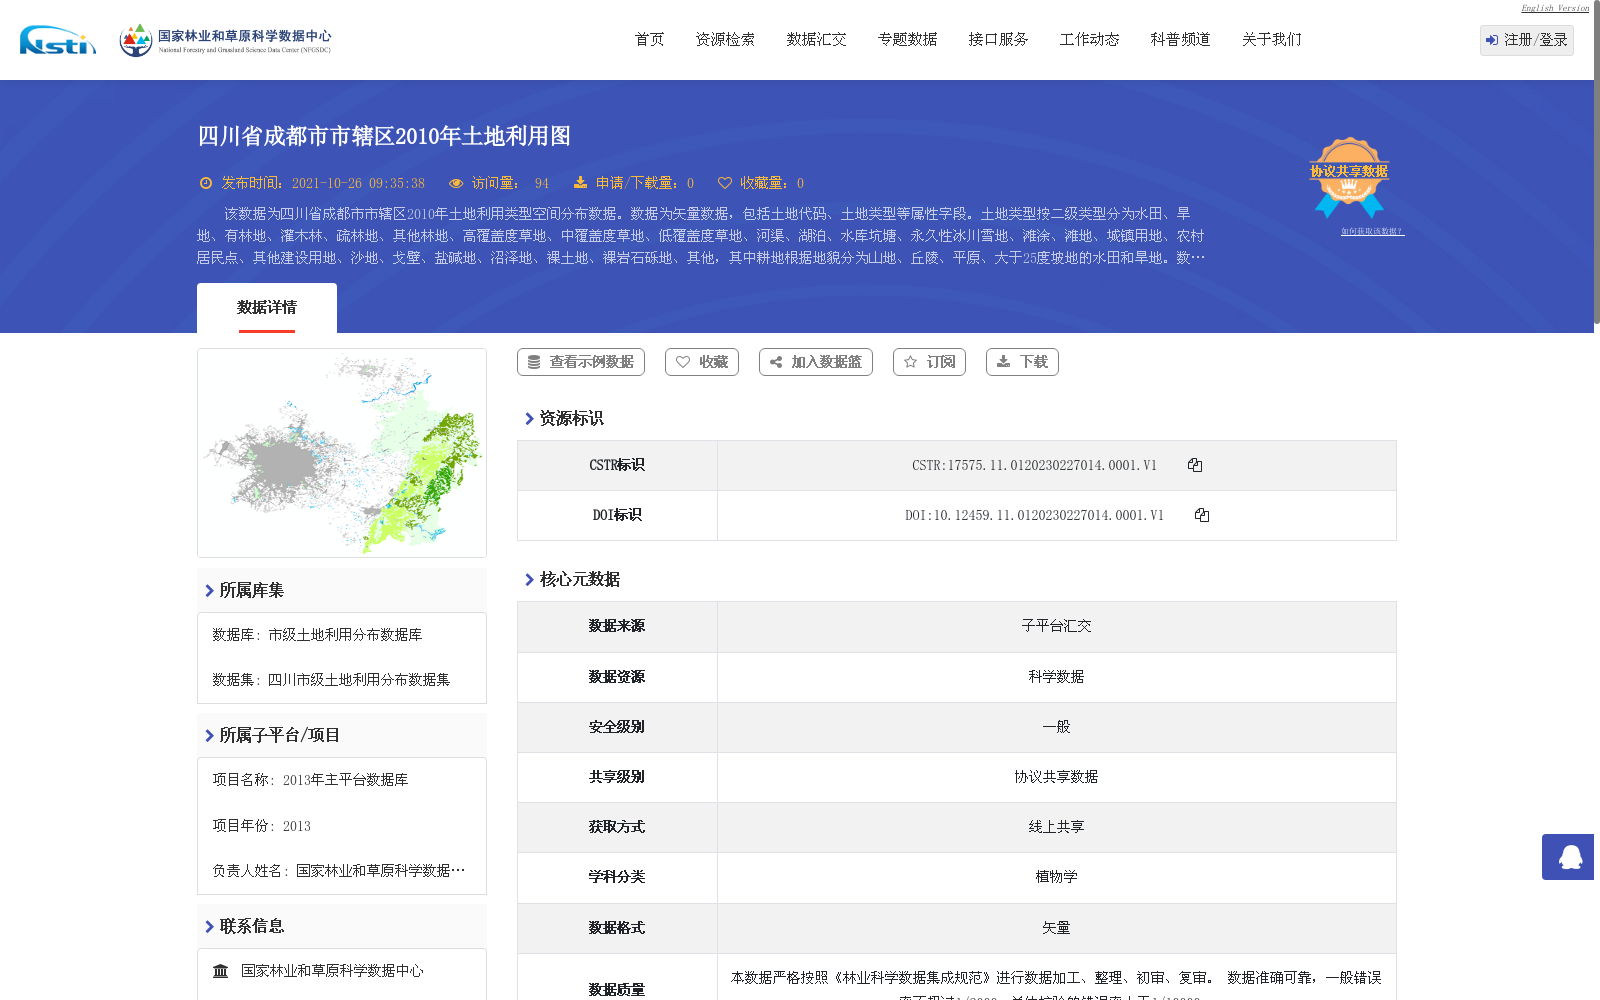This screenshot has height=1000, width=1600.
Task: Click 数据集: 四川市级土地利用分布数据集 row
Action: coord(331,680)
